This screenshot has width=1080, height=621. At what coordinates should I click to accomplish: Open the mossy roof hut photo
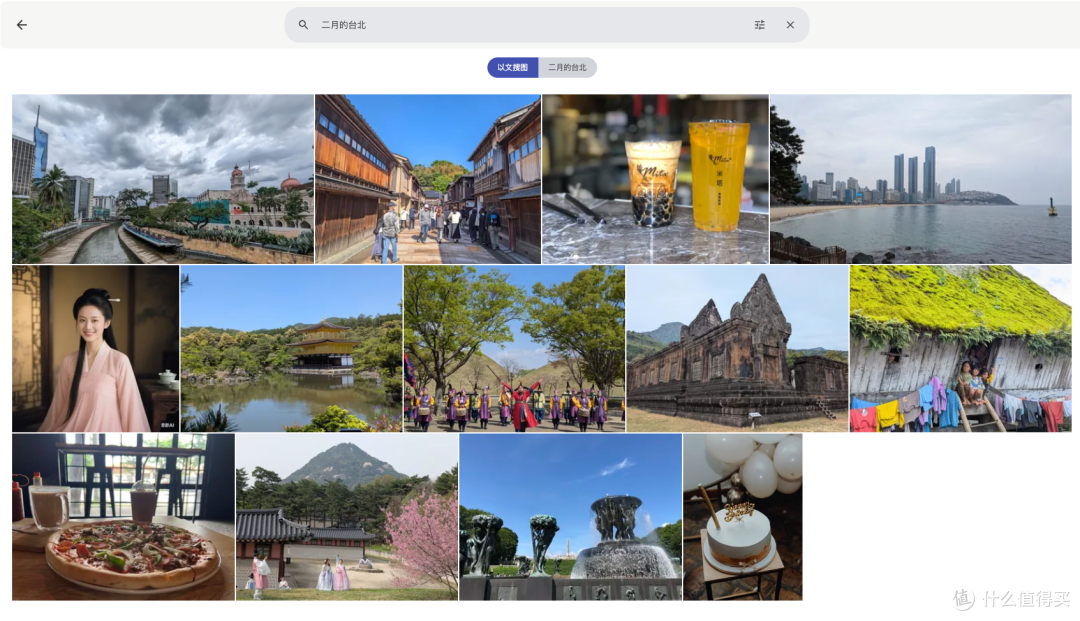pos(960,348)
